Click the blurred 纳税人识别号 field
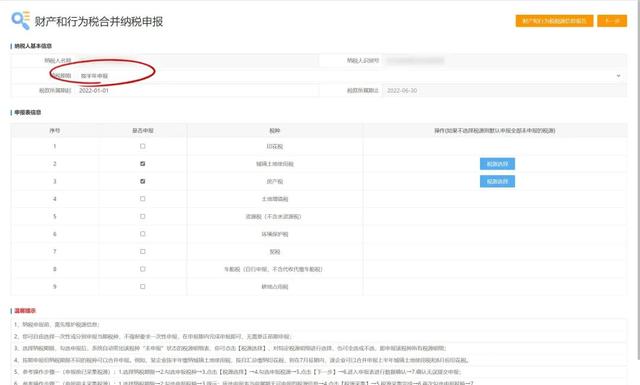This screenshot has height=385, width=640. coord(504,61)
